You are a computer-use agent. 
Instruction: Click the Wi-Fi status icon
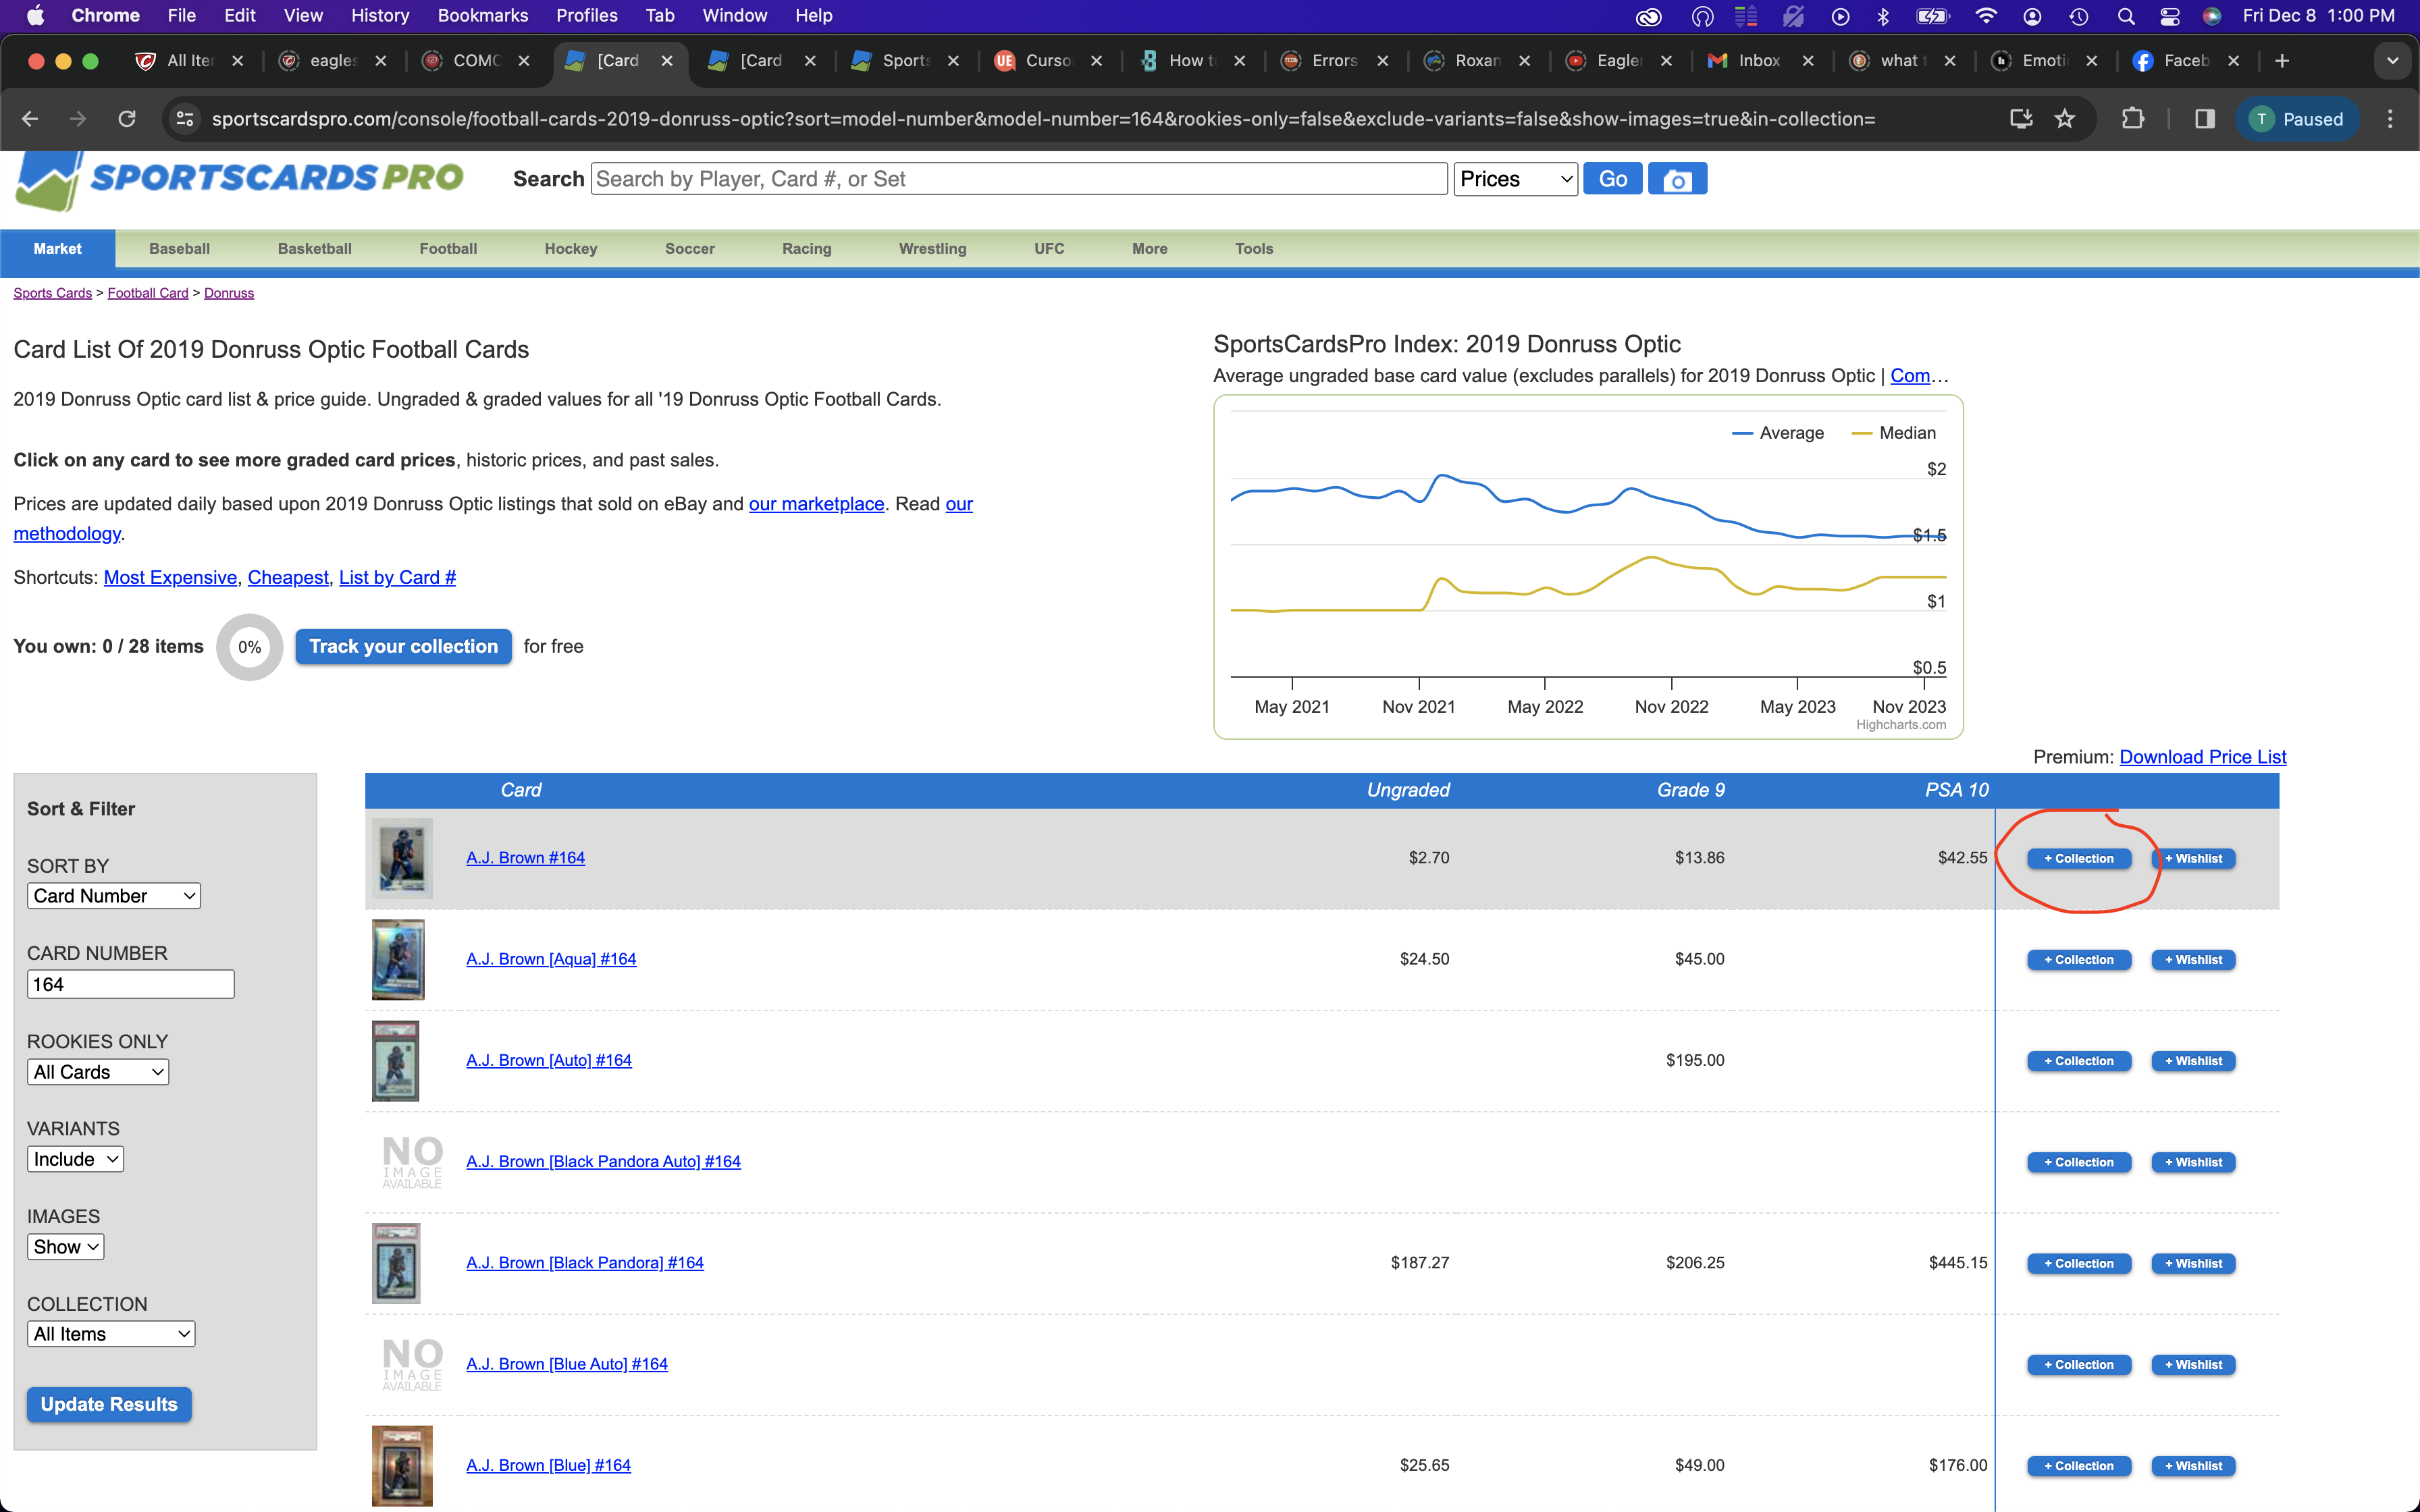tap(1985, 15)
